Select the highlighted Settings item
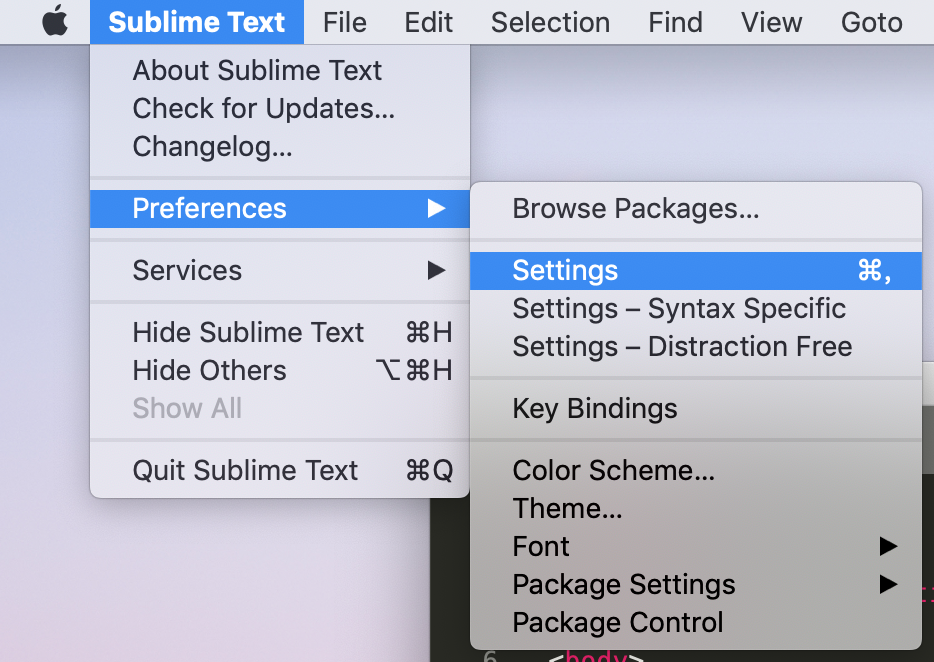Screen dimensions: 934x662 tap(565, 270)
